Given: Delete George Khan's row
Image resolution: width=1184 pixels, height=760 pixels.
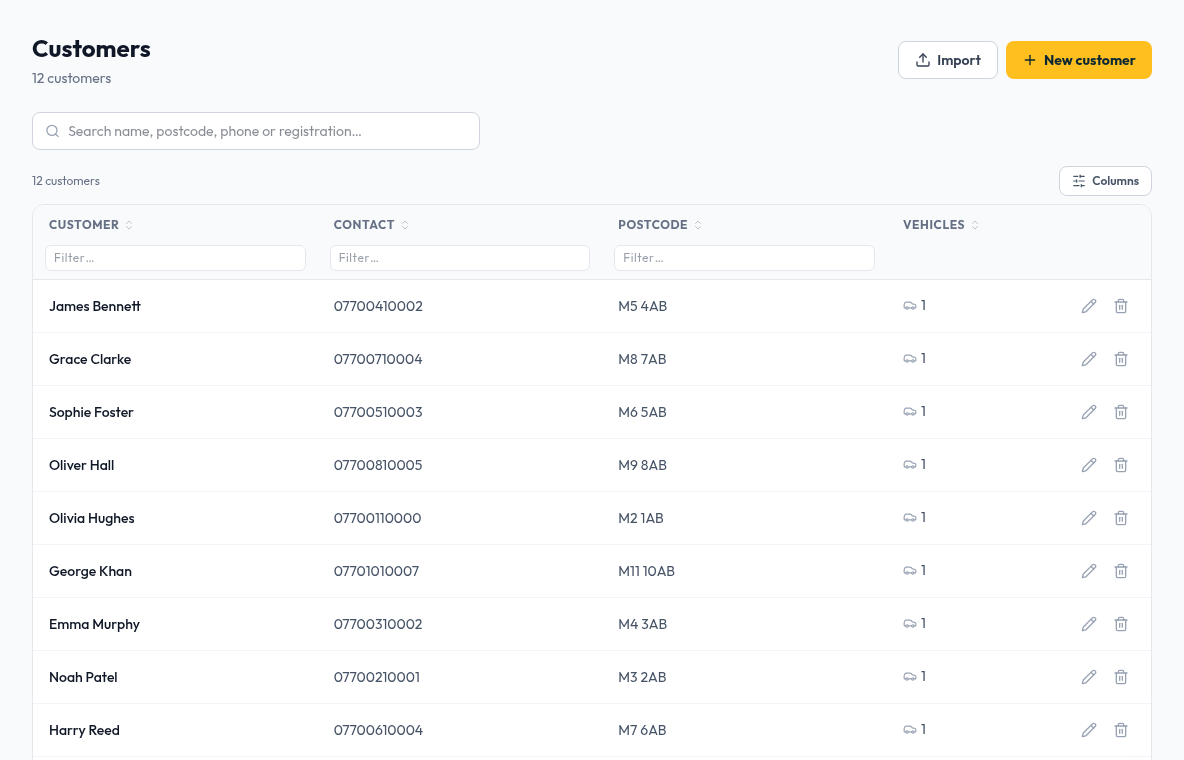Looking at the screenshot, I should [1121, 570].
